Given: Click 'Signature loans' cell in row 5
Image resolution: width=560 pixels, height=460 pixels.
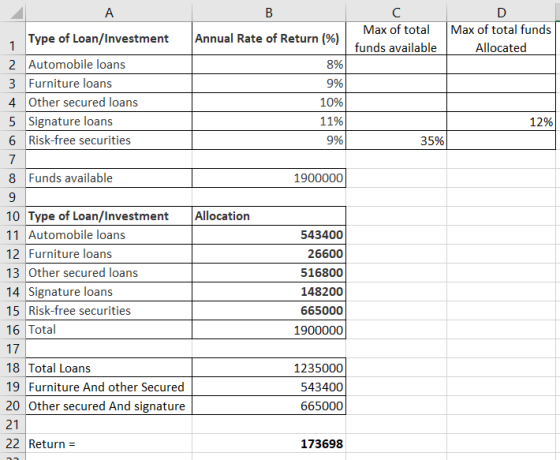Looking at the screenshot, I should click(x=109, y=121).
